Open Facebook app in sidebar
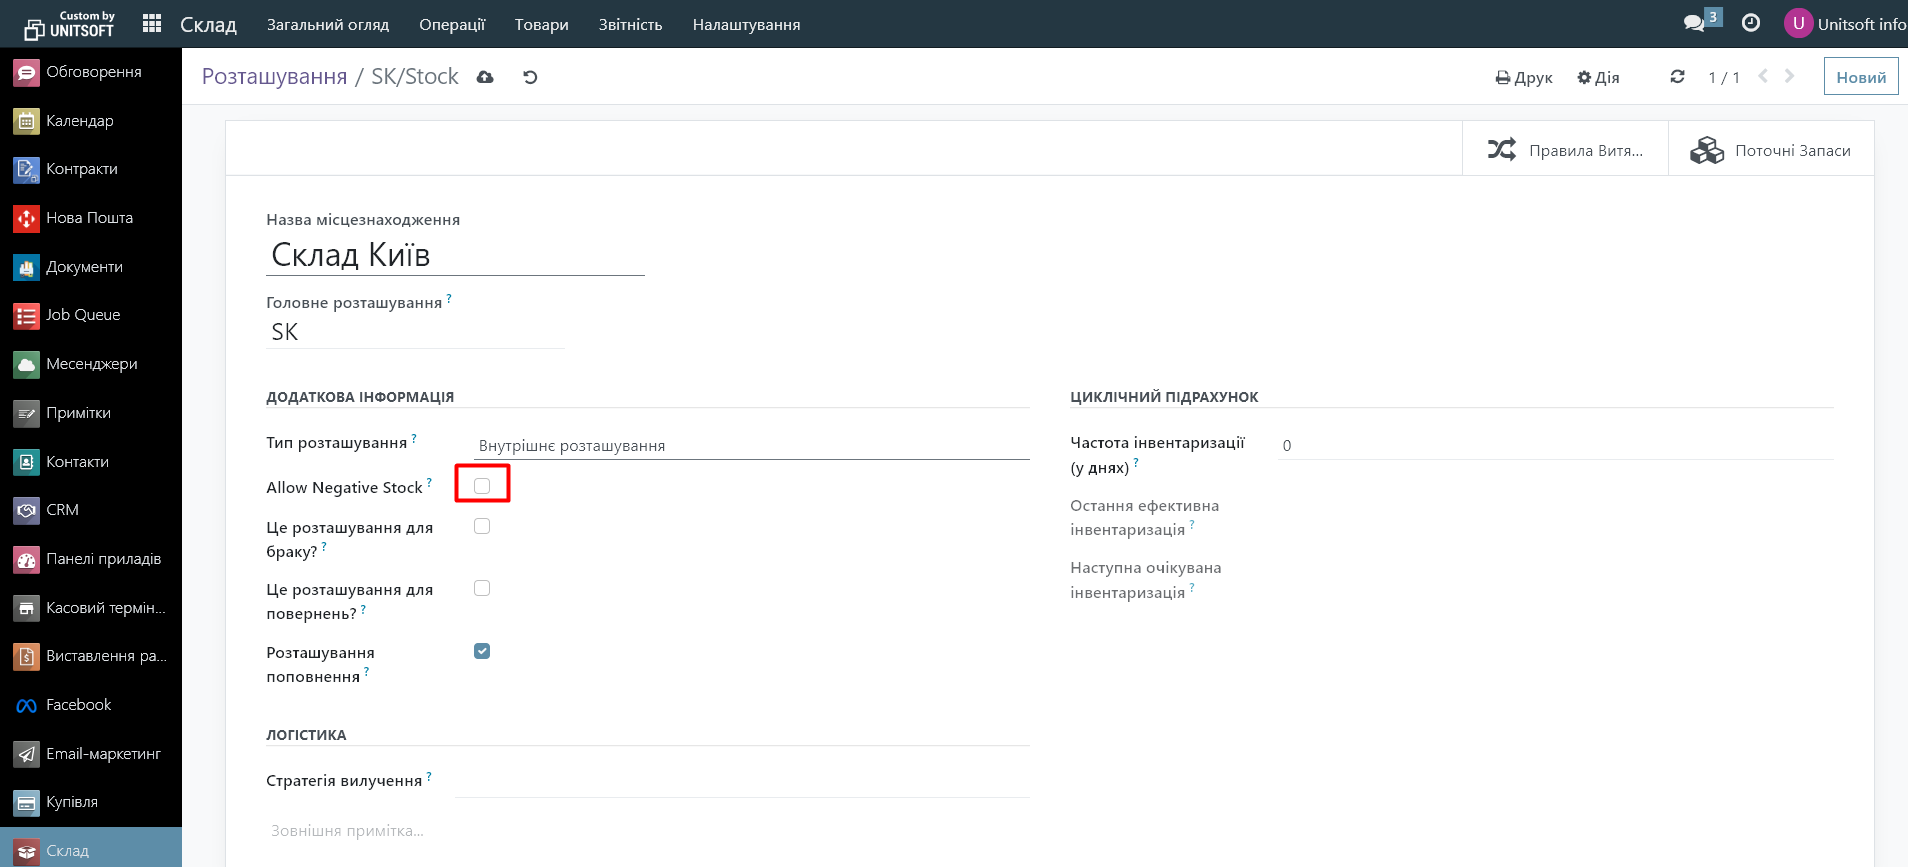 (78, 705)
